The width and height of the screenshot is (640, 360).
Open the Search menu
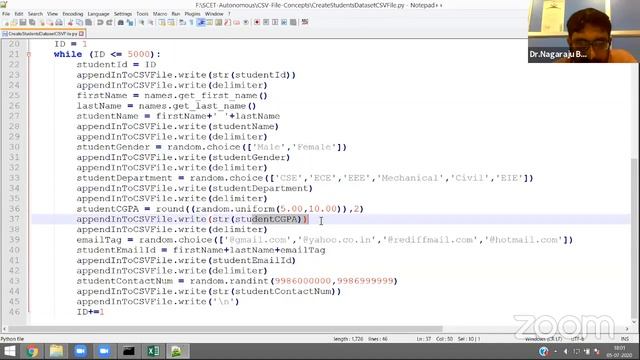click(36, 14)
